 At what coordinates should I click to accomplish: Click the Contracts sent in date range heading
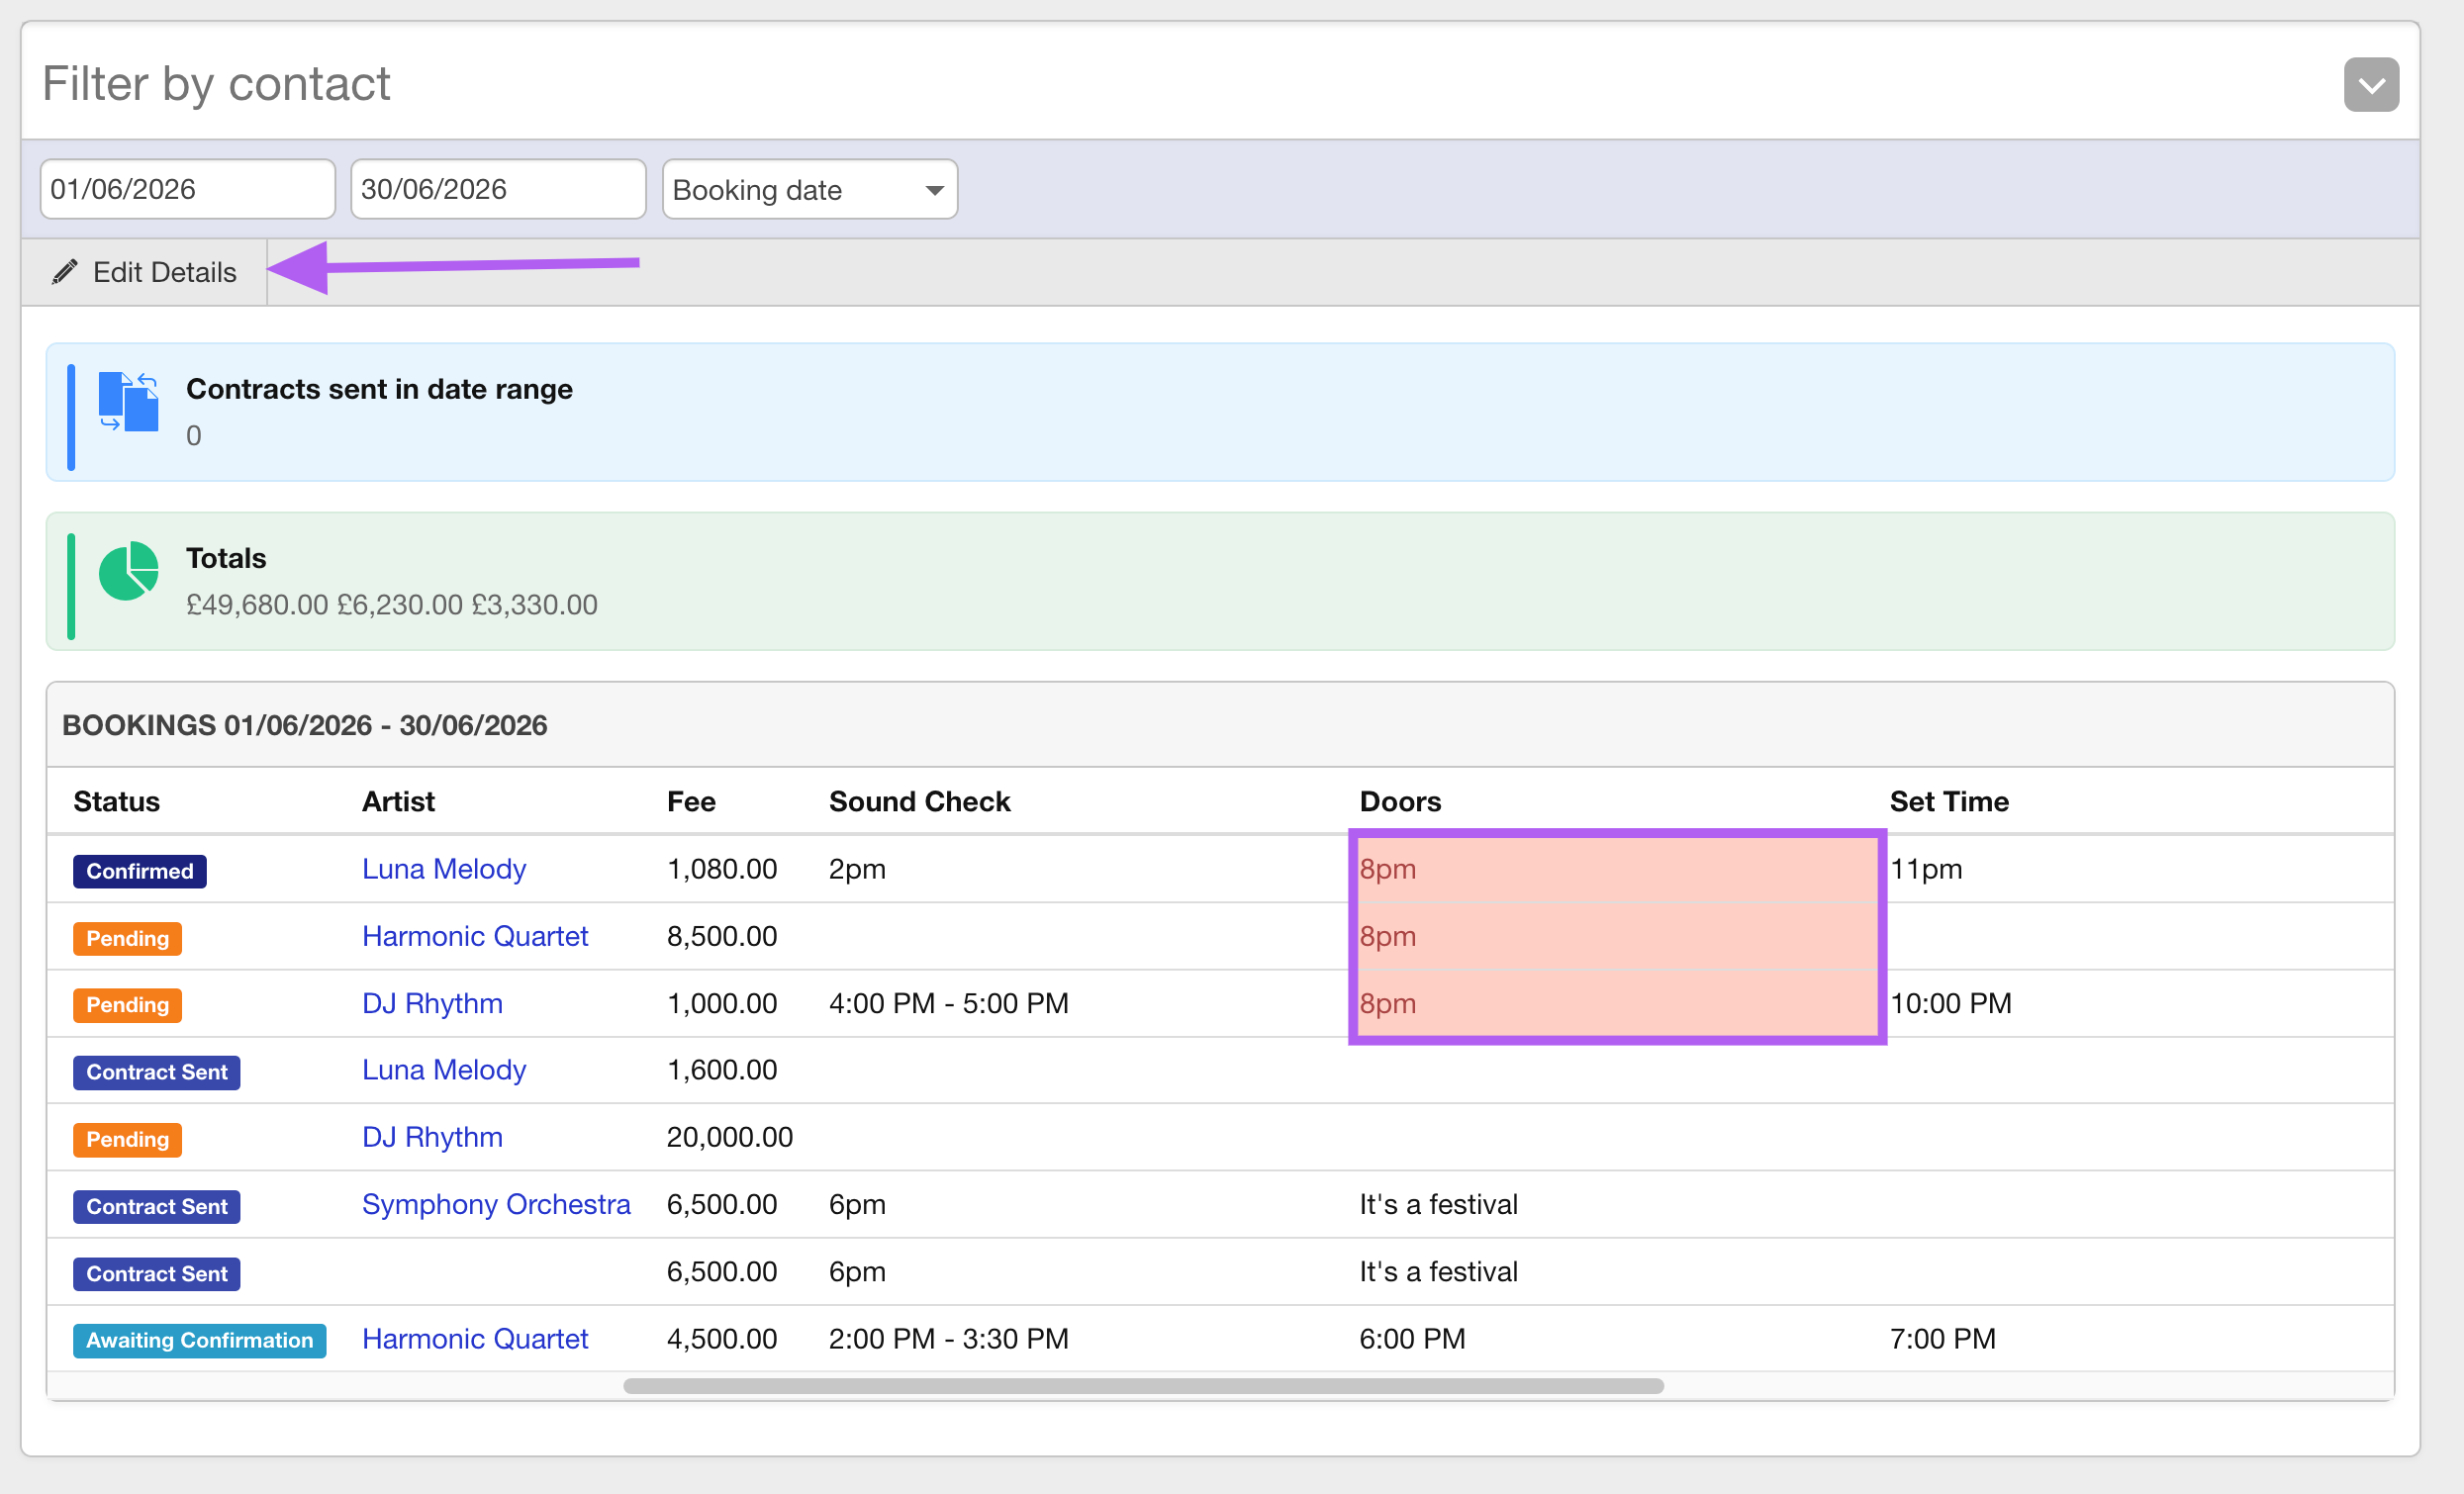[x=379, y=389]
